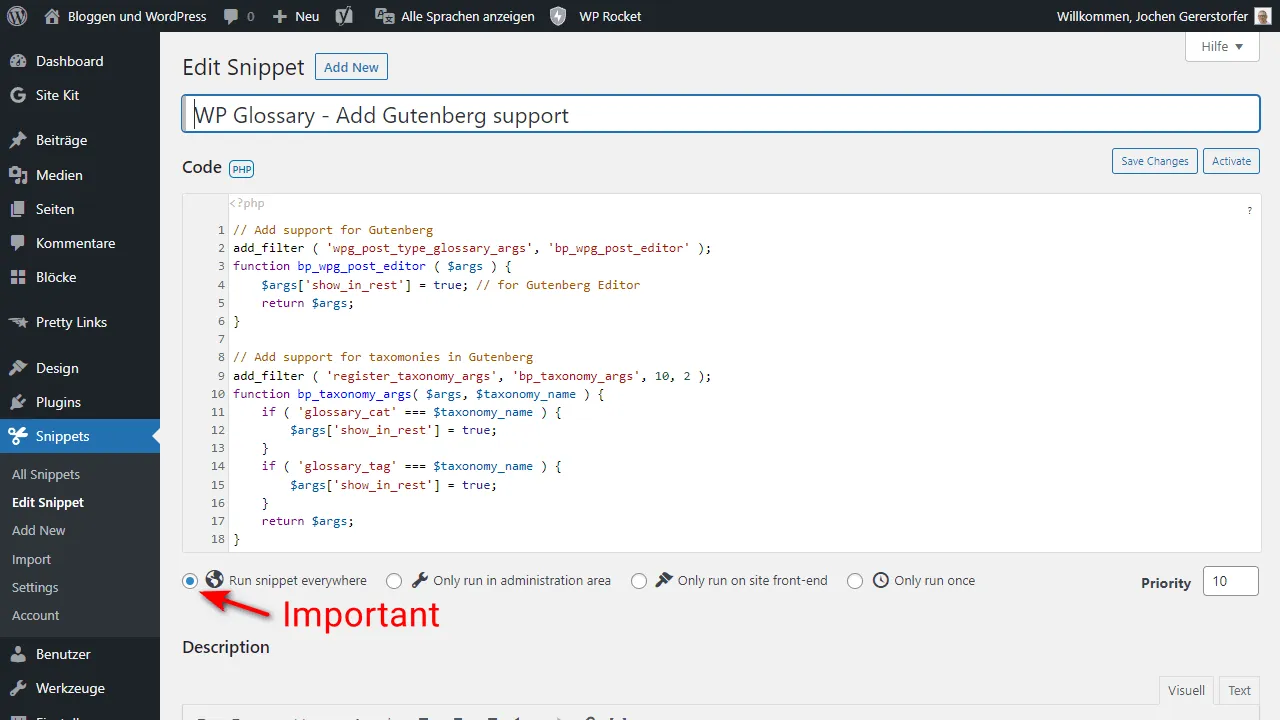Click the plus icon next to Neu
The width and height of the screenshot is (1280, 720).
tap(280, 17)
